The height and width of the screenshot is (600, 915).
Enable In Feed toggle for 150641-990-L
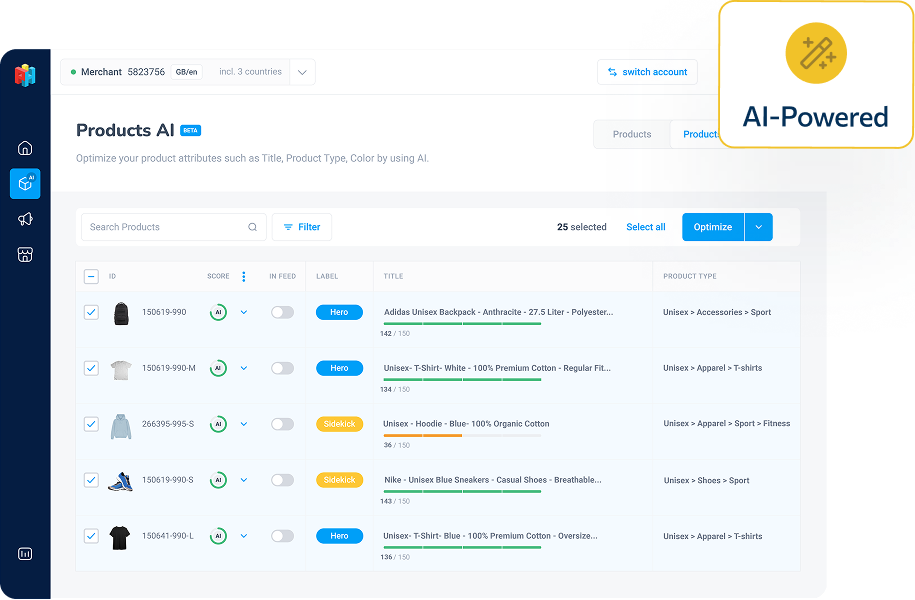click(282, 536)
